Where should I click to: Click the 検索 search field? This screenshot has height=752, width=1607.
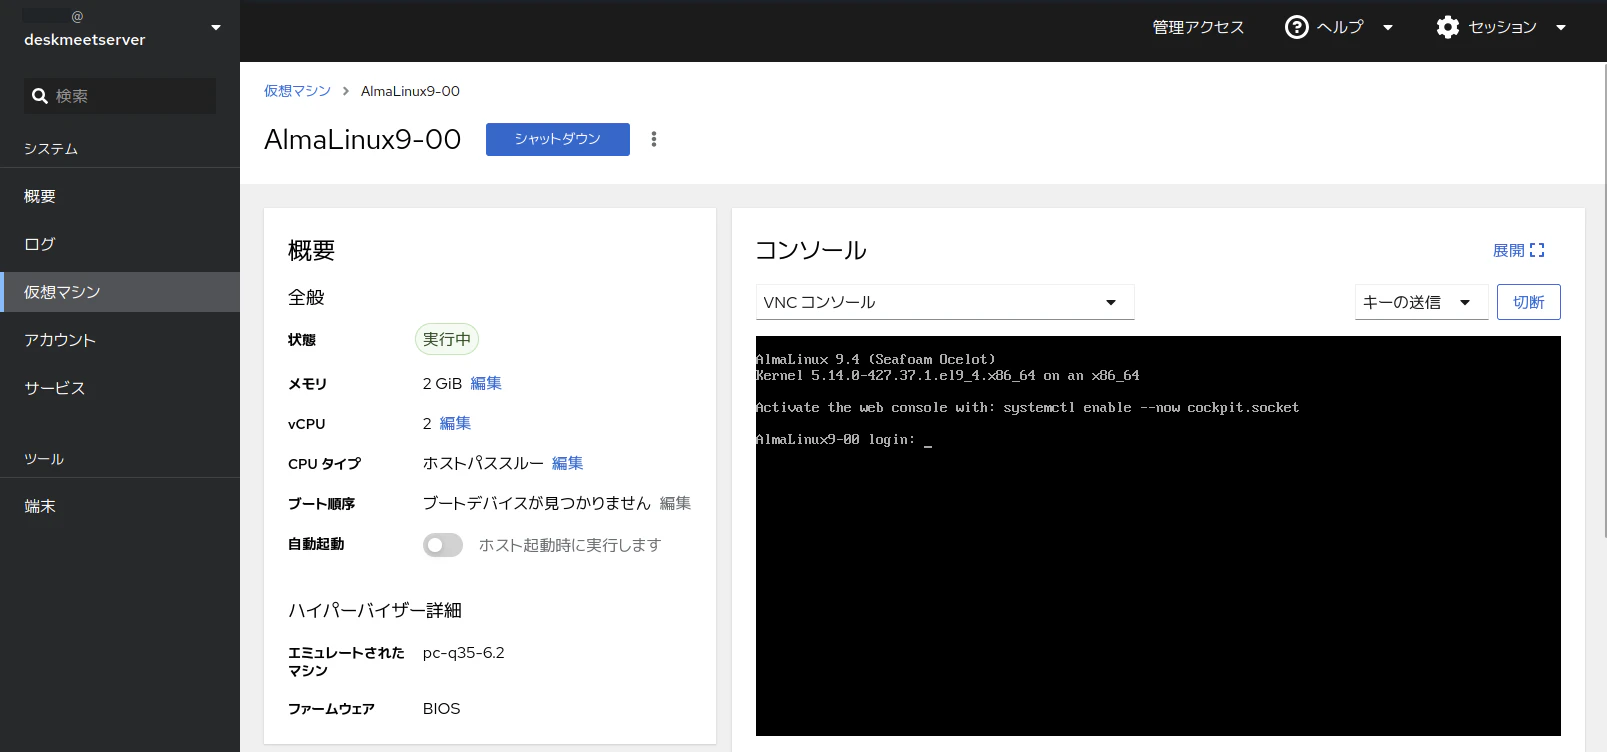tap(120, 96)
